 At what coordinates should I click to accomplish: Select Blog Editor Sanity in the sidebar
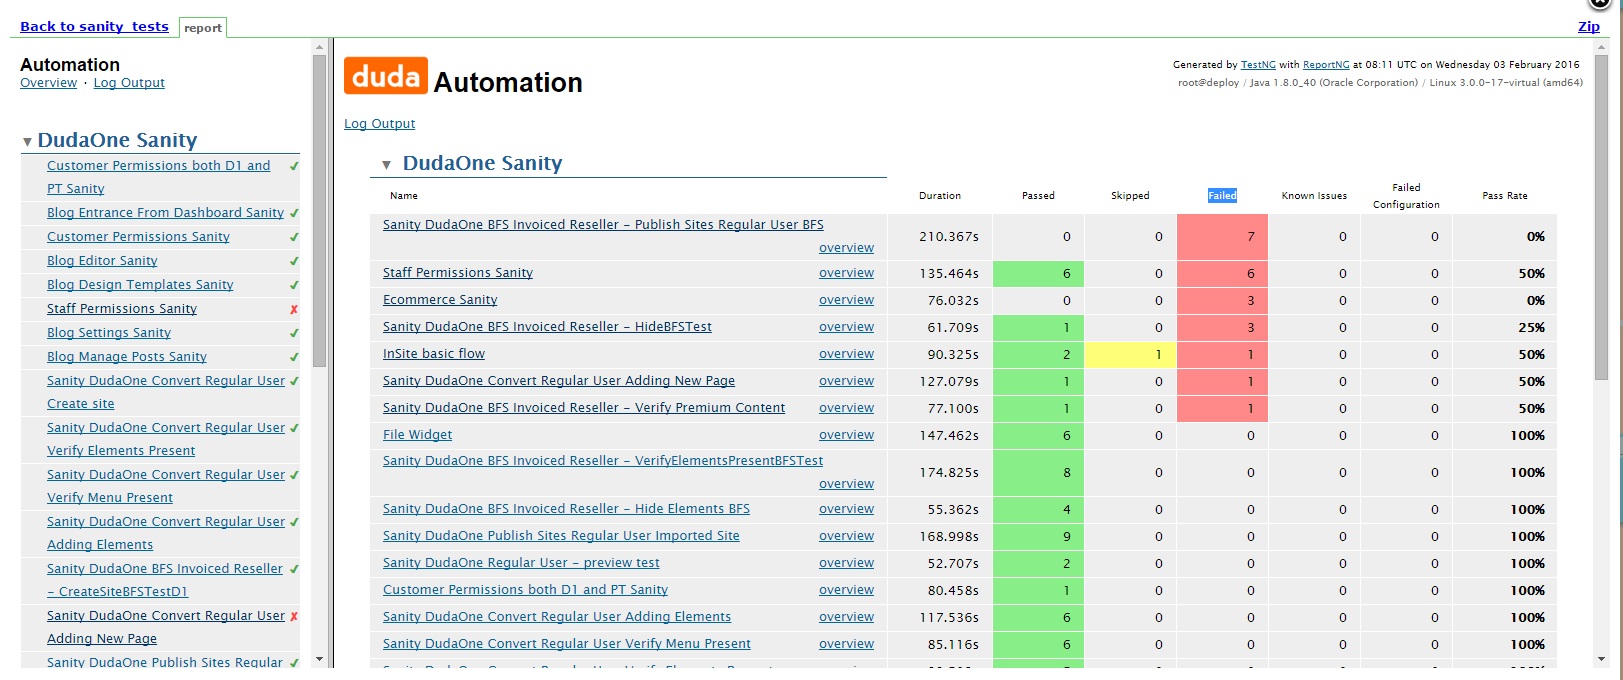(102, 261)
